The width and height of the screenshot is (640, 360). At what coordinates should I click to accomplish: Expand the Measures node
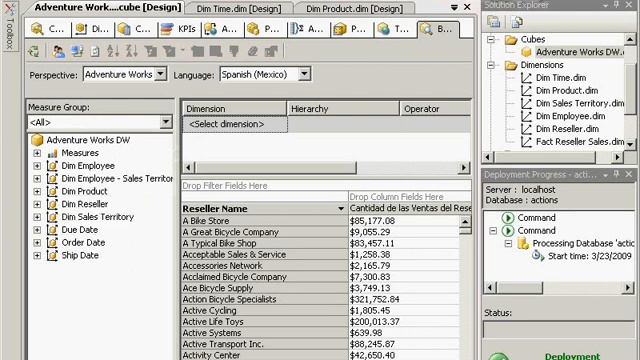(x=37, y=153)
